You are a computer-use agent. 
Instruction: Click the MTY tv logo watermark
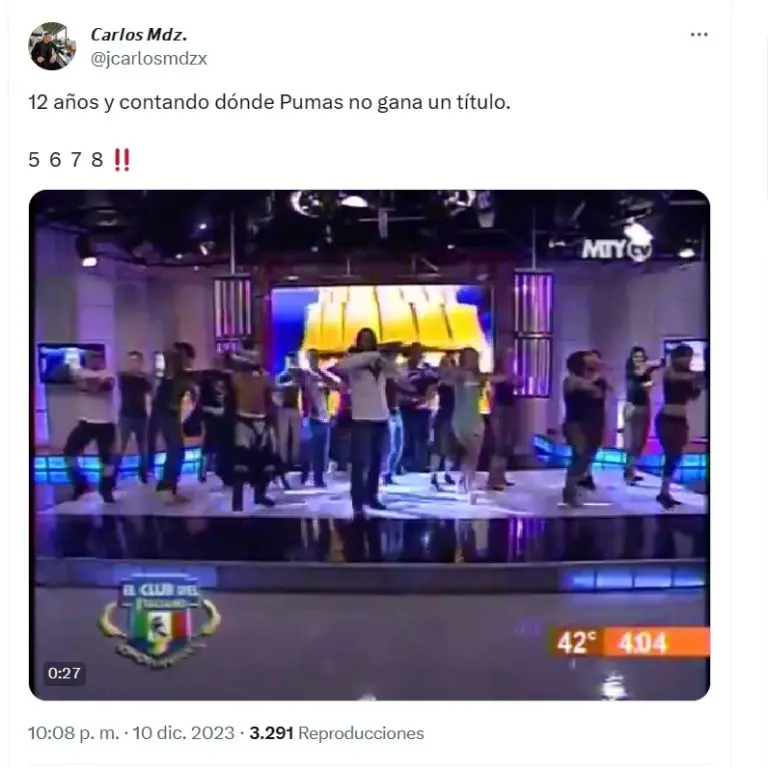coord(617,250)
